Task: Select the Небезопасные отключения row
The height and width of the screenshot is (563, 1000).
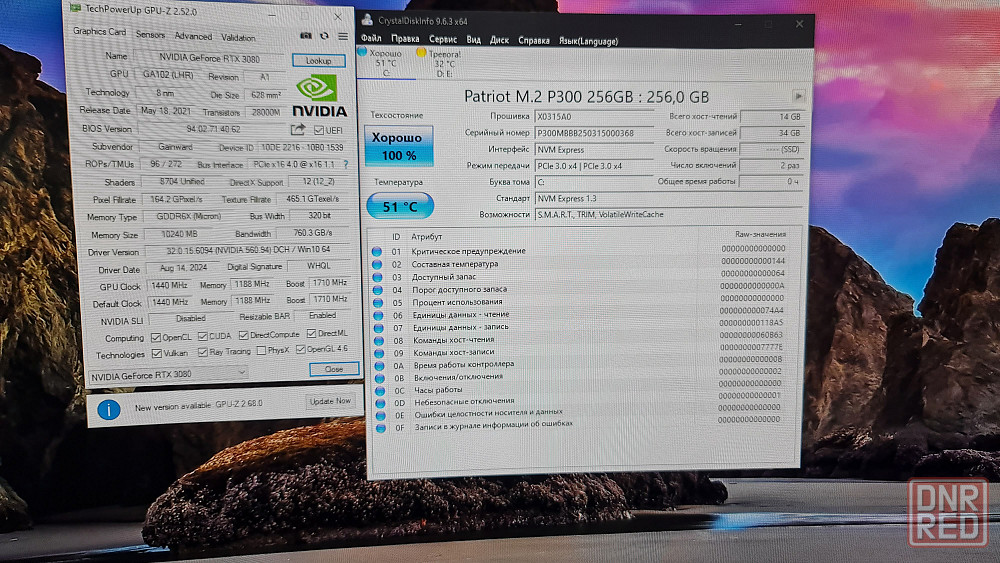Action: (584, 401)
